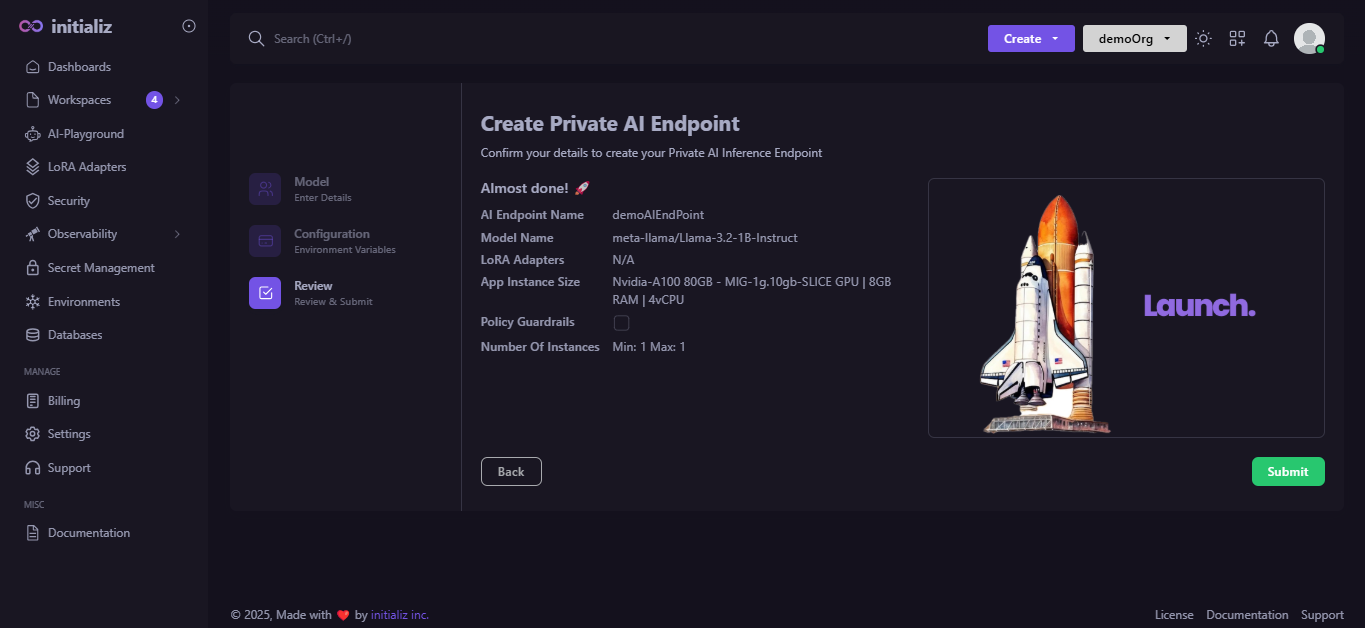The image size is (1365, 628).
Task: Select the Configuration step icon
Action: click(x=265, y=241)
